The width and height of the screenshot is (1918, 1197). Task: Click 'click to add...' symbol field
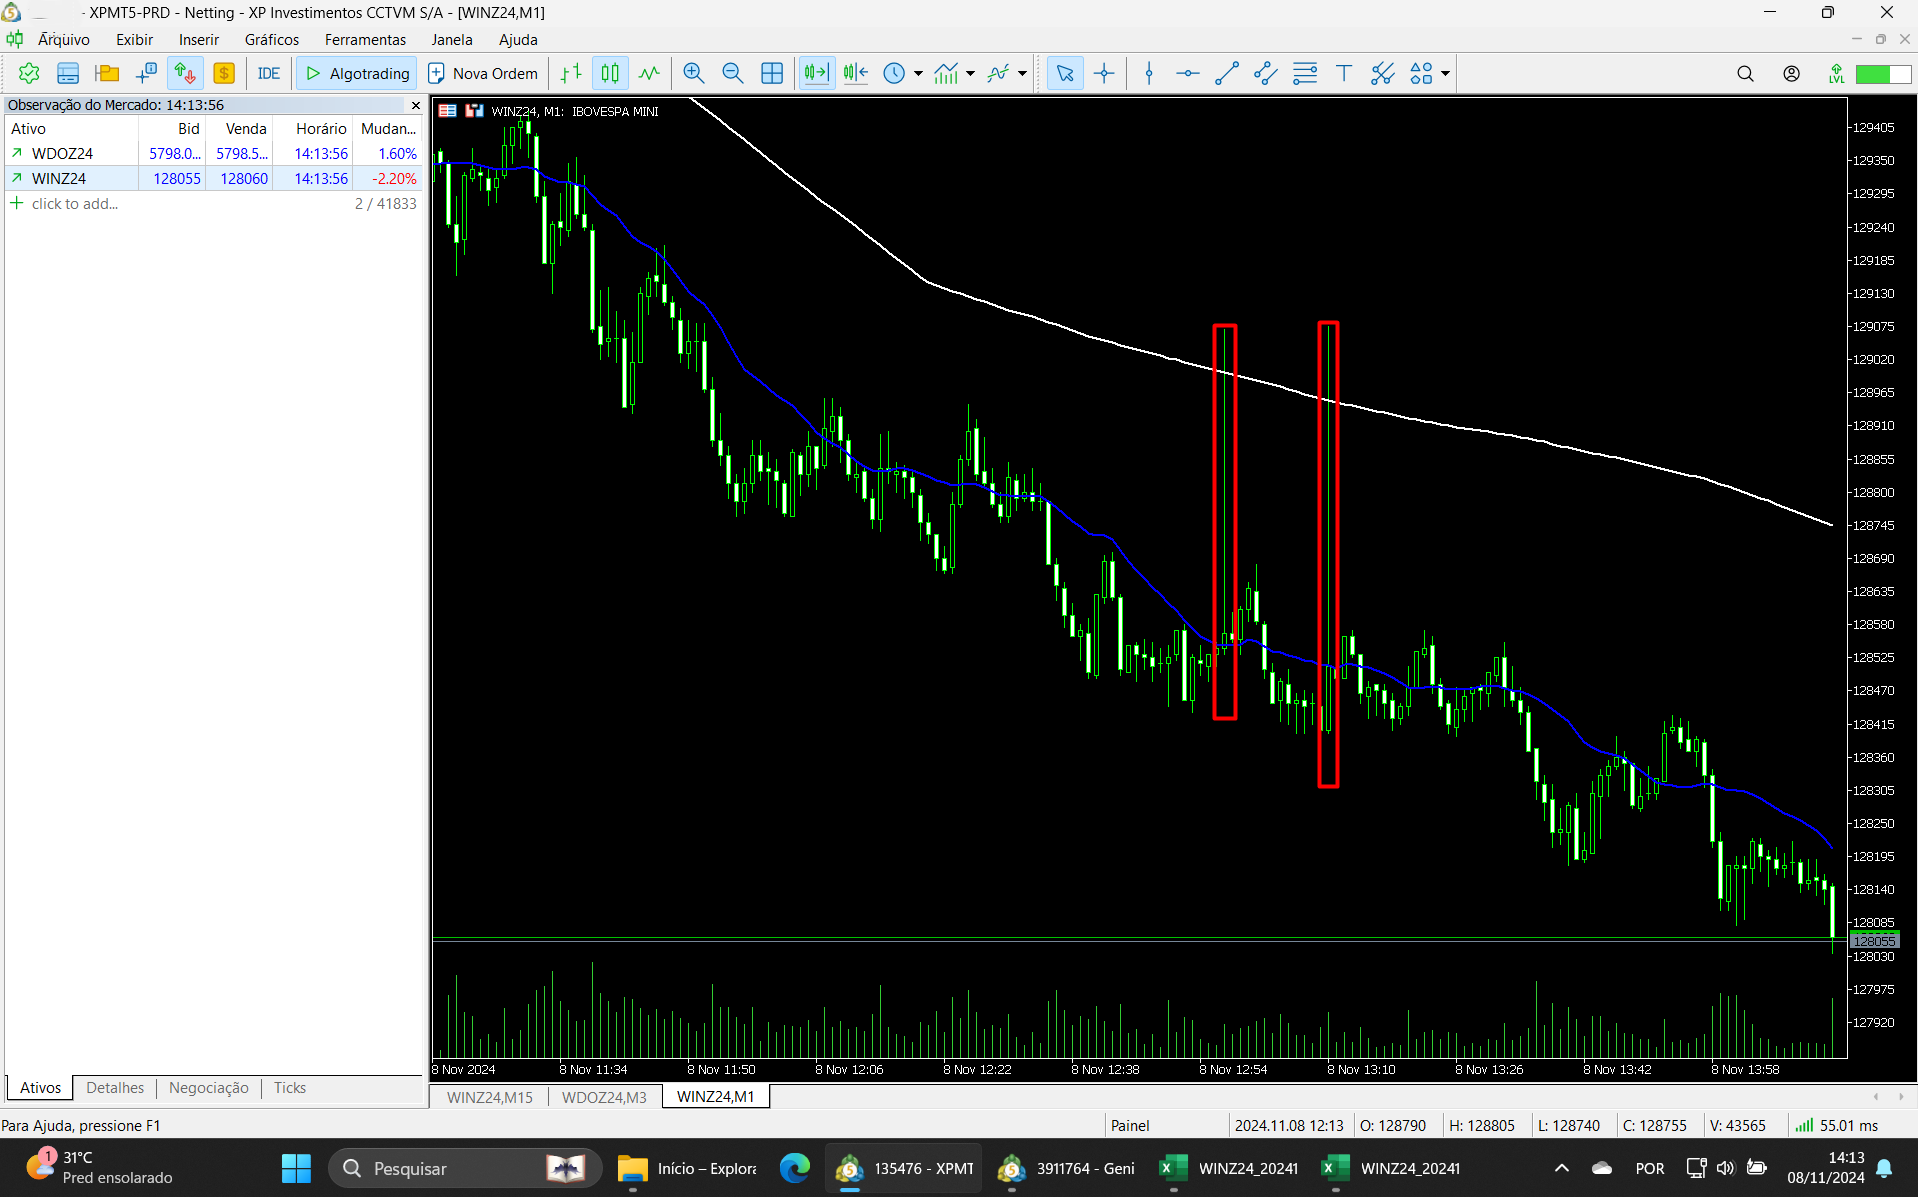[x=75, y=204]
